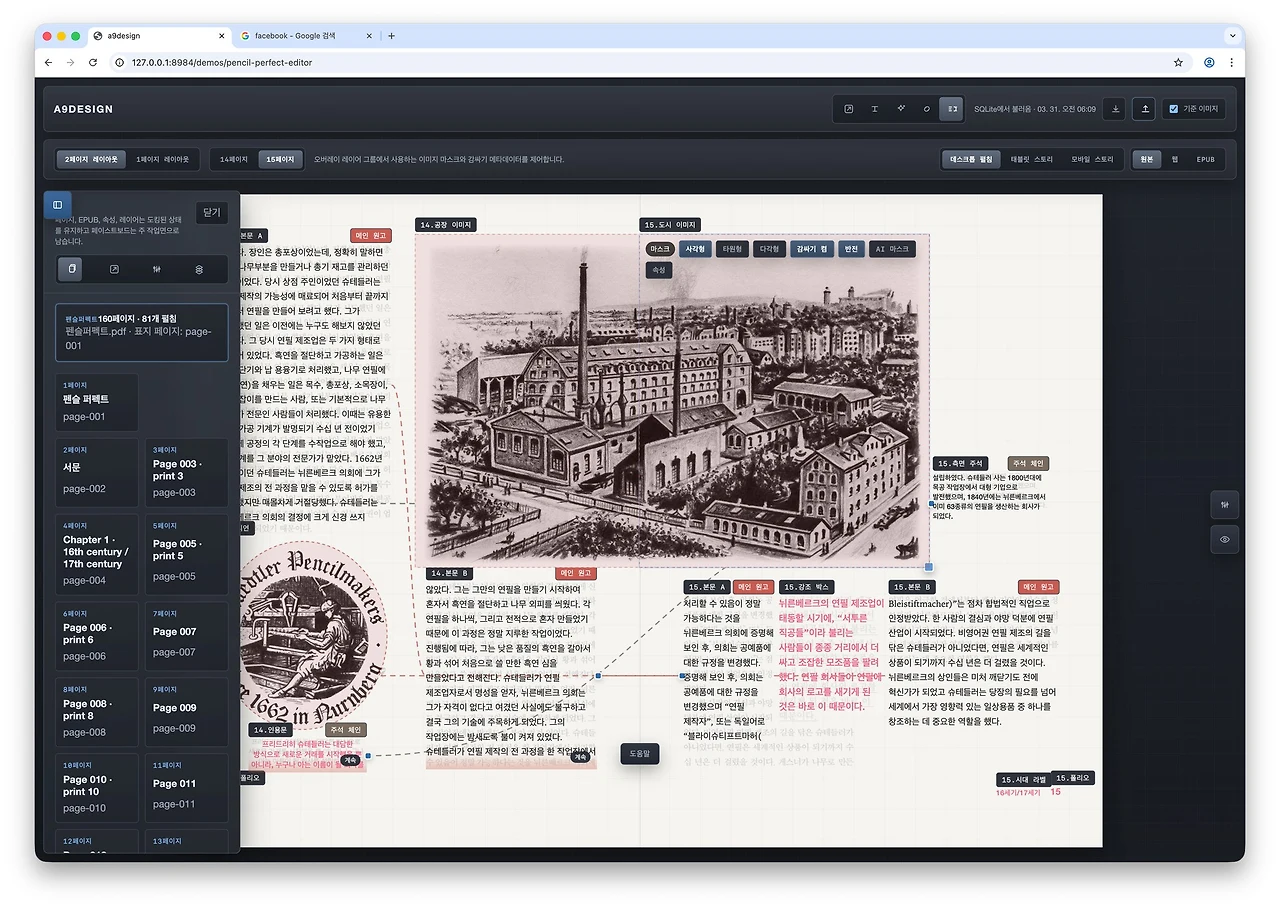Choose 데스크톱 펼침 view mode
Viewport: 1280px width, 908px height.
(x=971, y=159)
